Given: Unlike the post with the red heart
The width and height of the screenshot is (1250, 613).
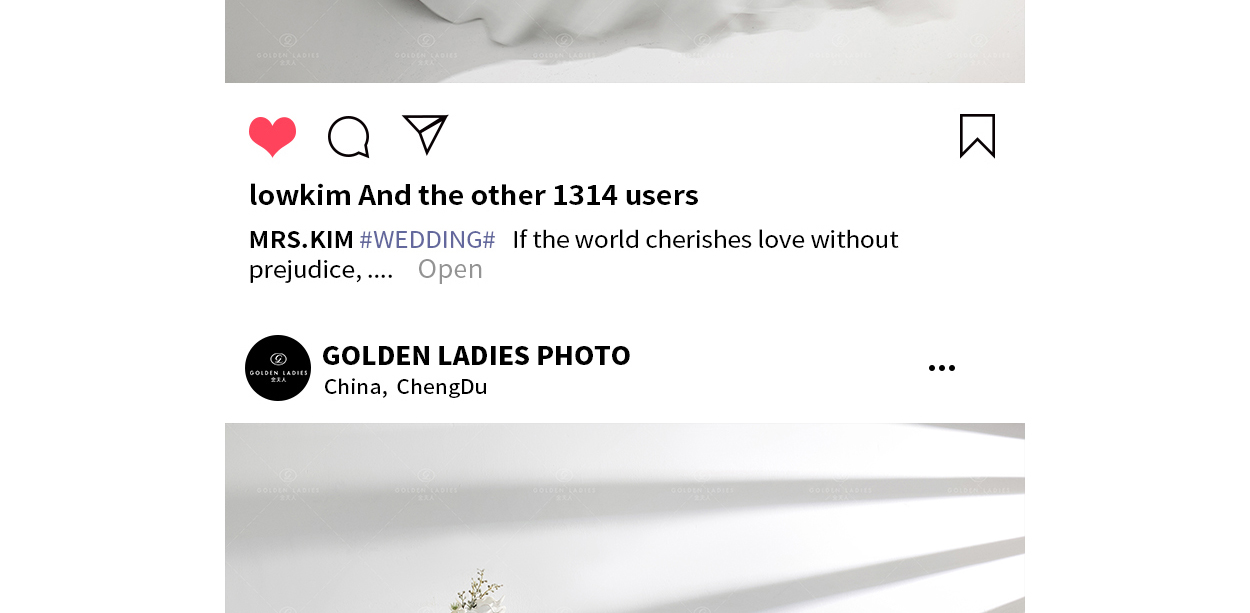Looking at the screenshot, I should [x=272, y=137].
